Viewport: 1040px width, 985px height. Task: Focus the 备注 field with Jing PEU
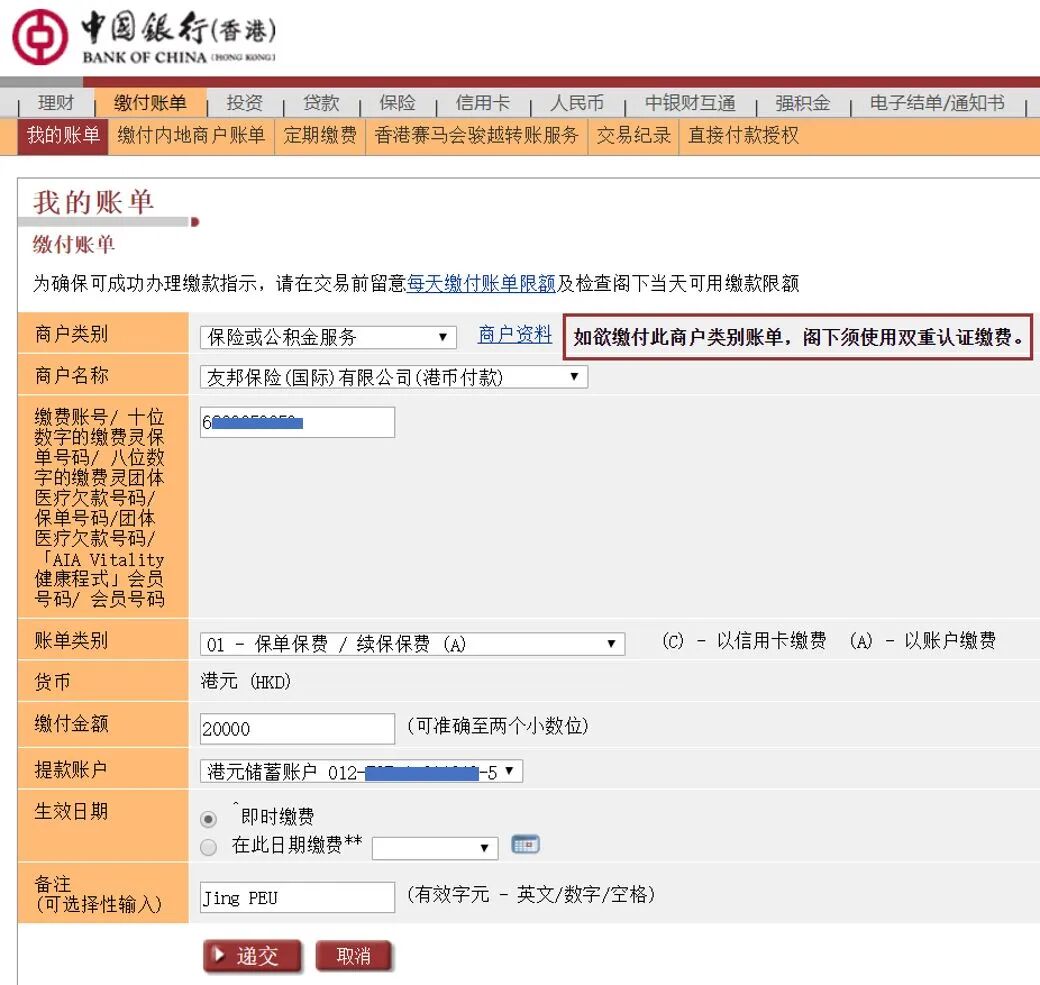pos(297,897)
